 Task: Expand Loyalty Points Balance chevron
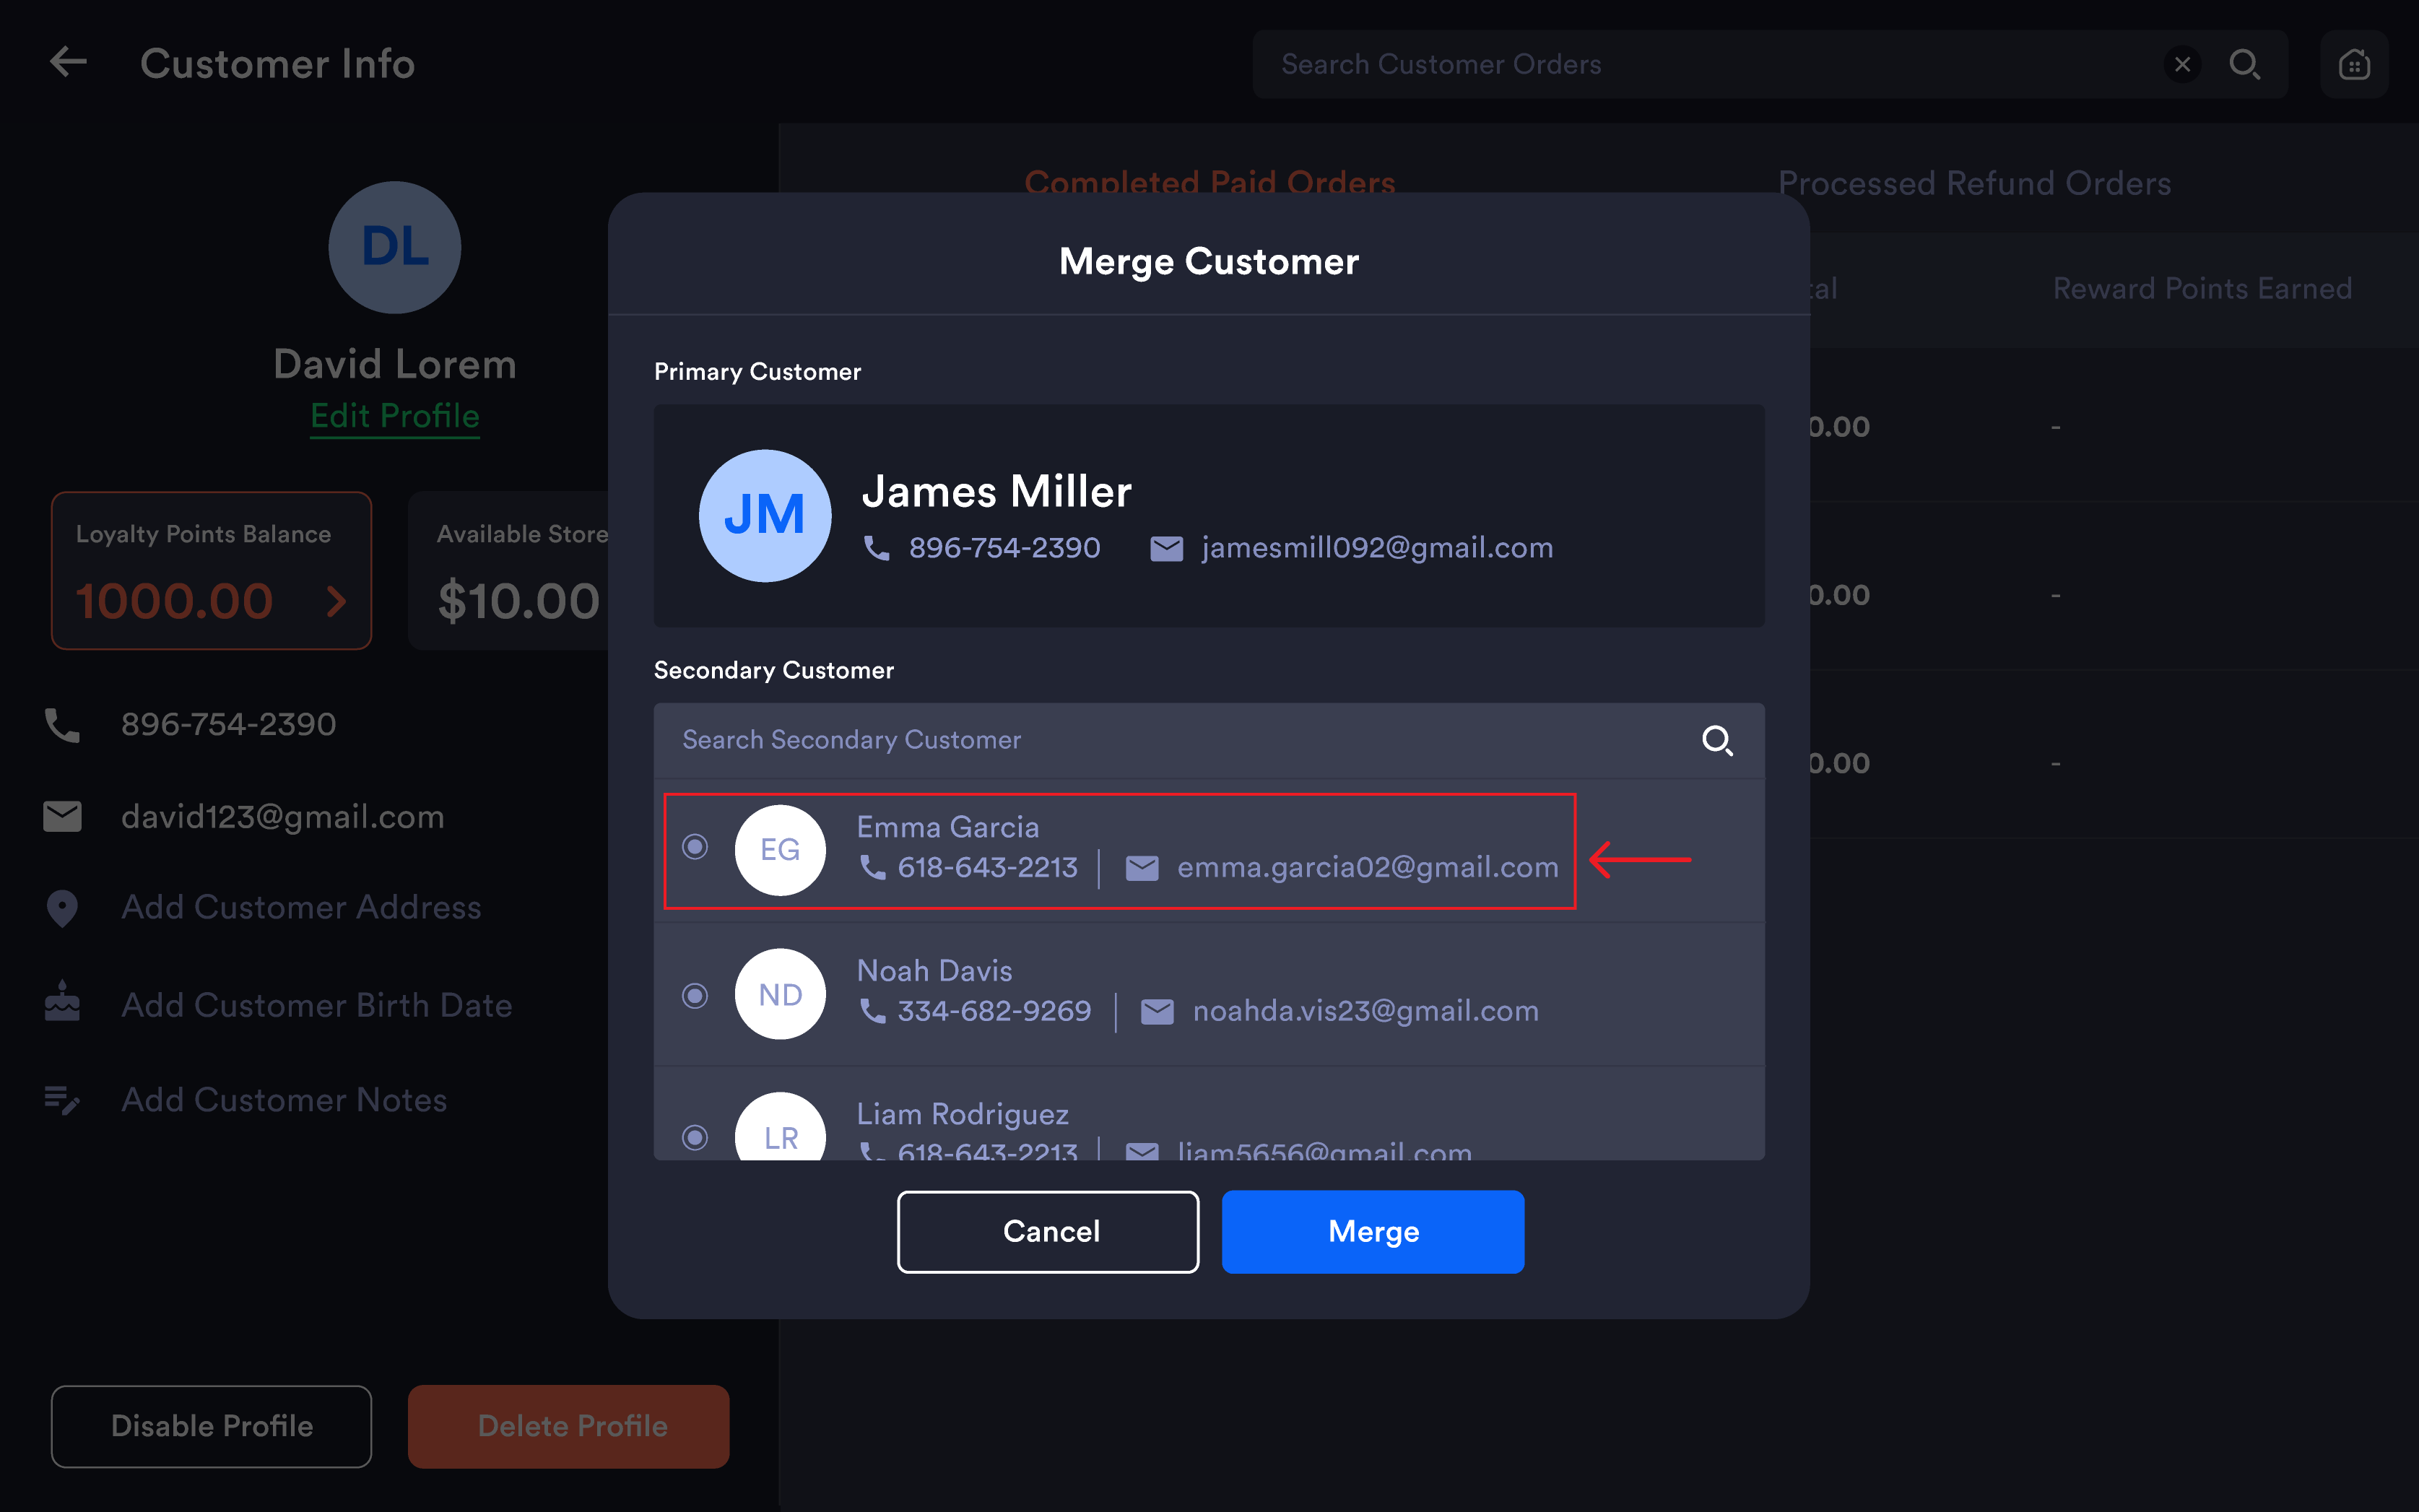(x=336, y=601)
